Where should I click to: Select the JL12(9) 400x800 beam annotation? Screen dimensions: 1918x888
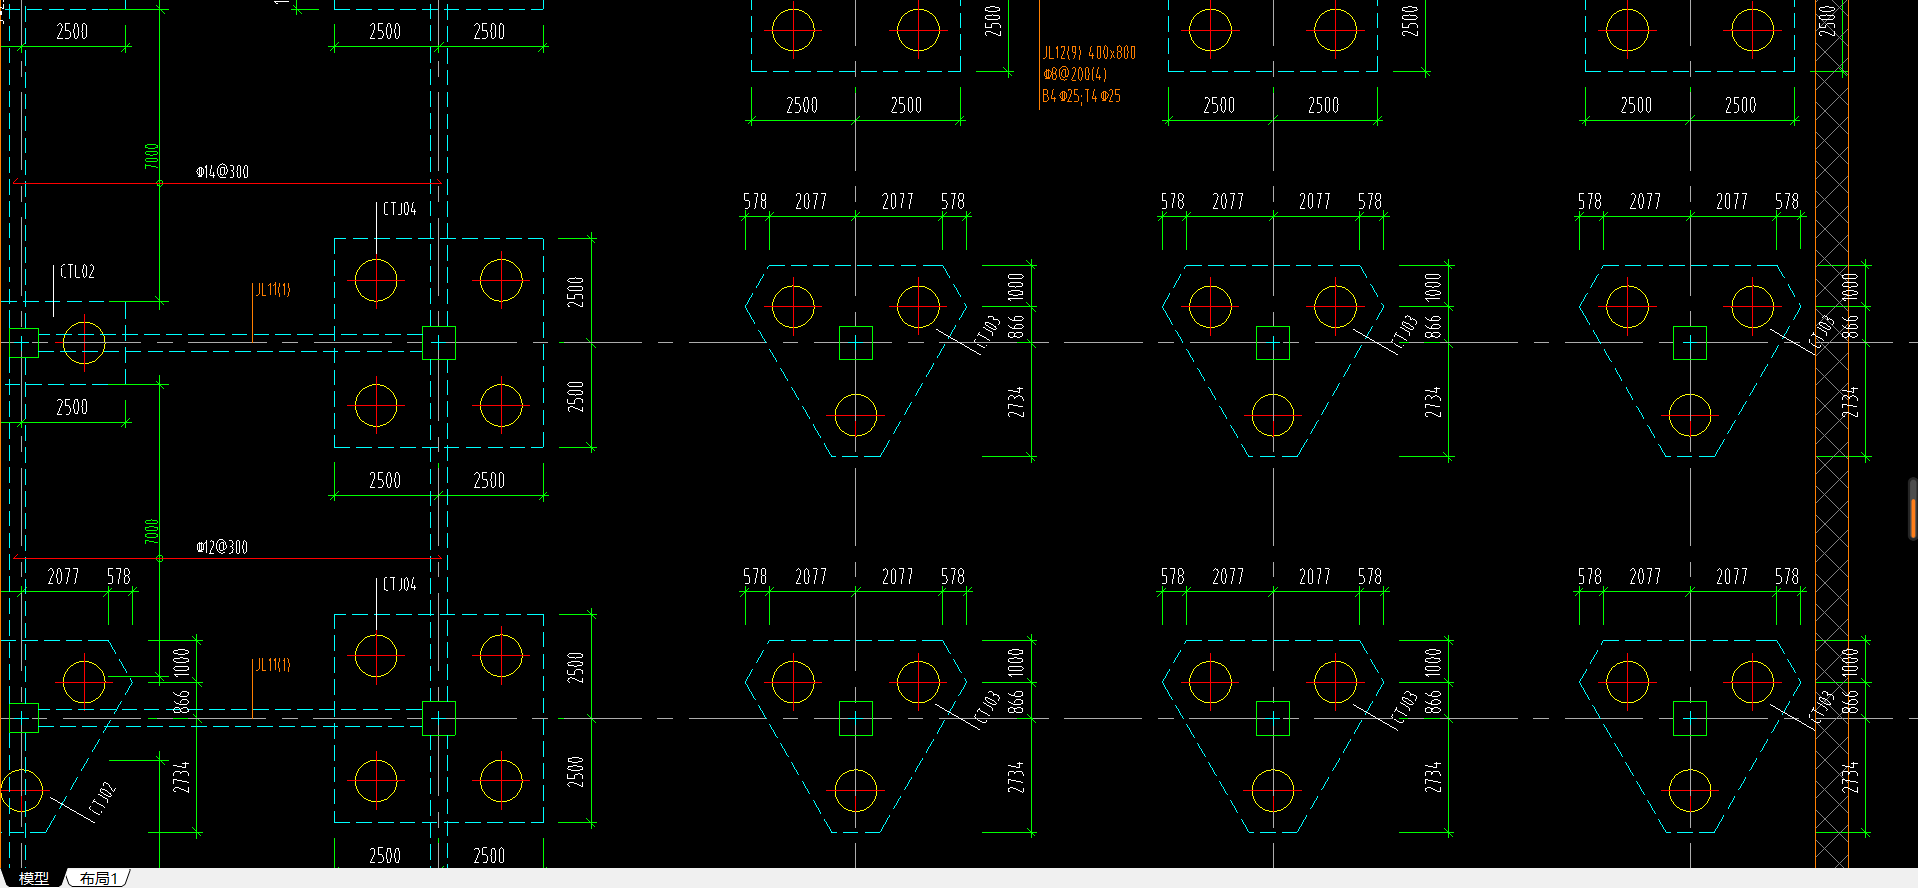pos(1089,53)
